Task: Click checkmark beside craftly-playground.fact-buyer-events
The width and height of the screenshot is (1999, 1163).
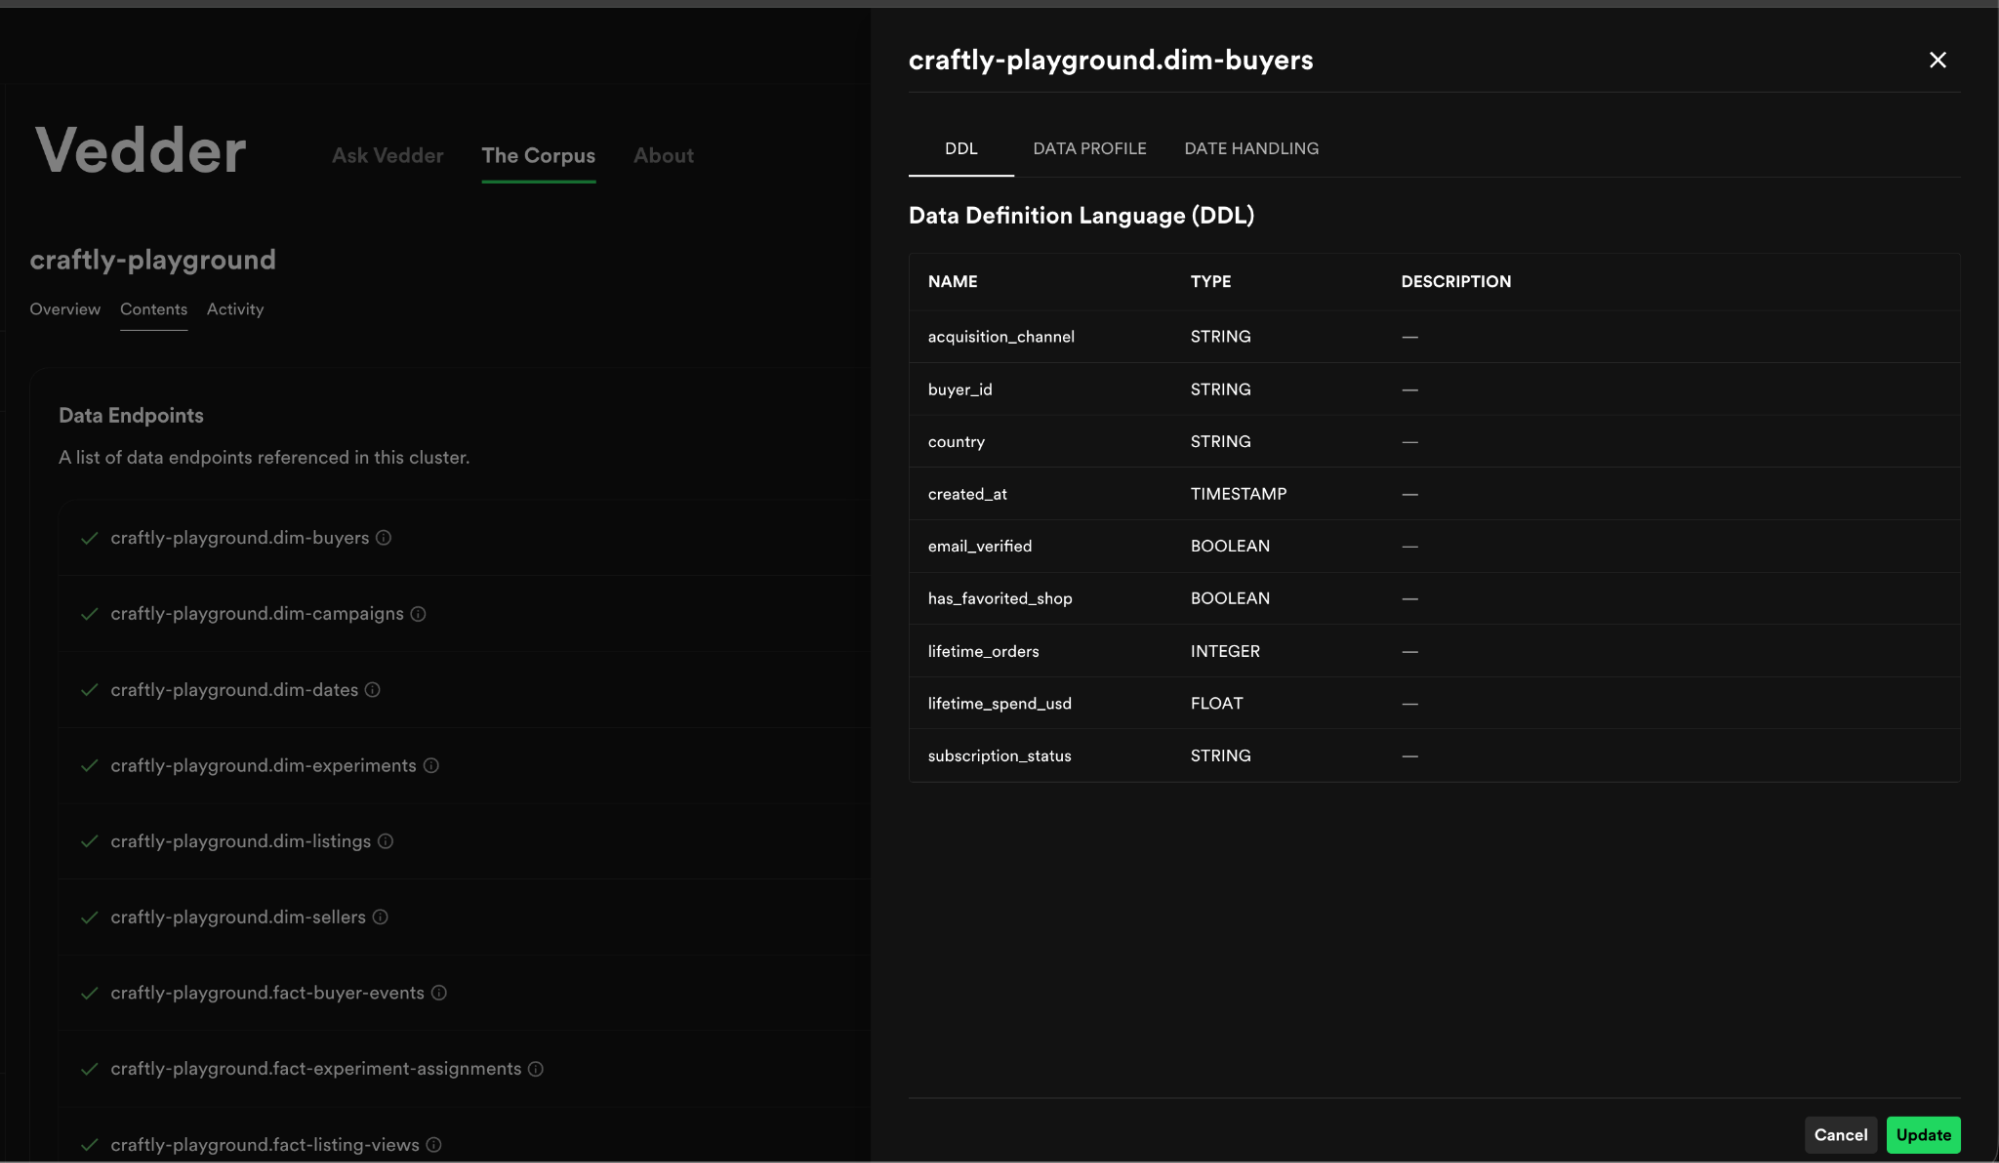Action: coord(89,993)
